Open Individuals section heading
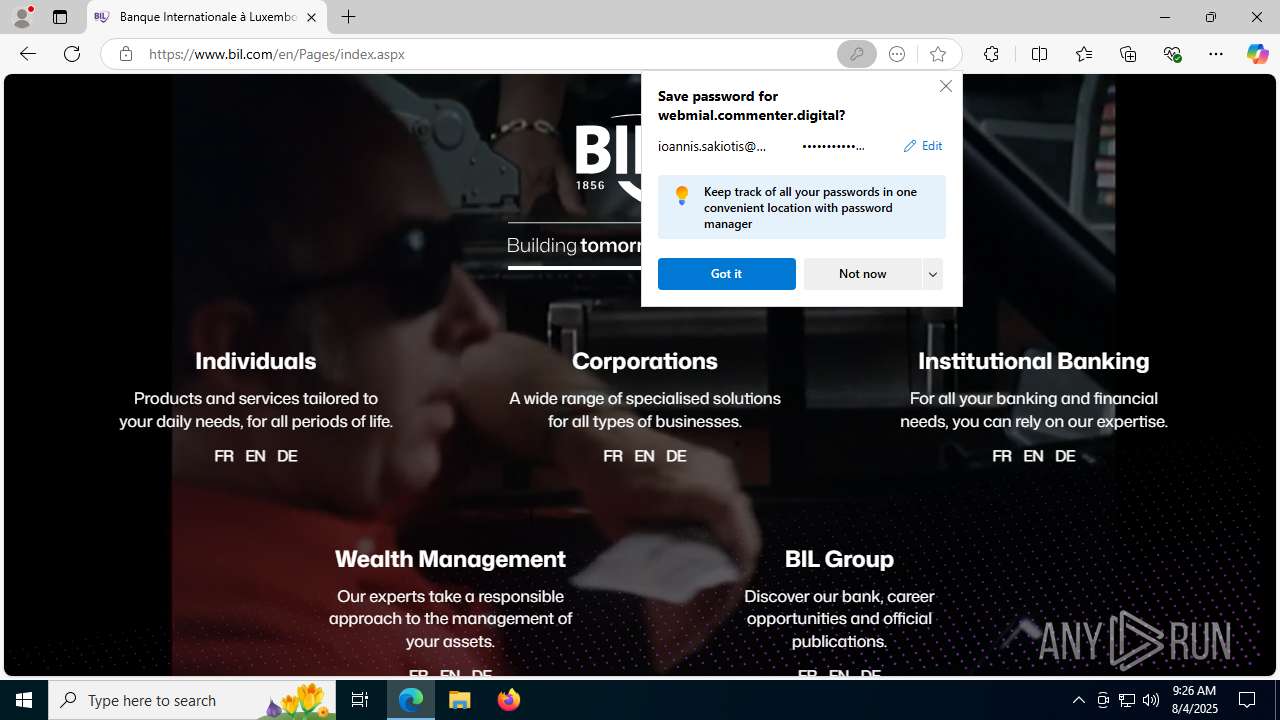Image resolution: width=1280 pixels, height=720 pixels. [x=255, y=361]
